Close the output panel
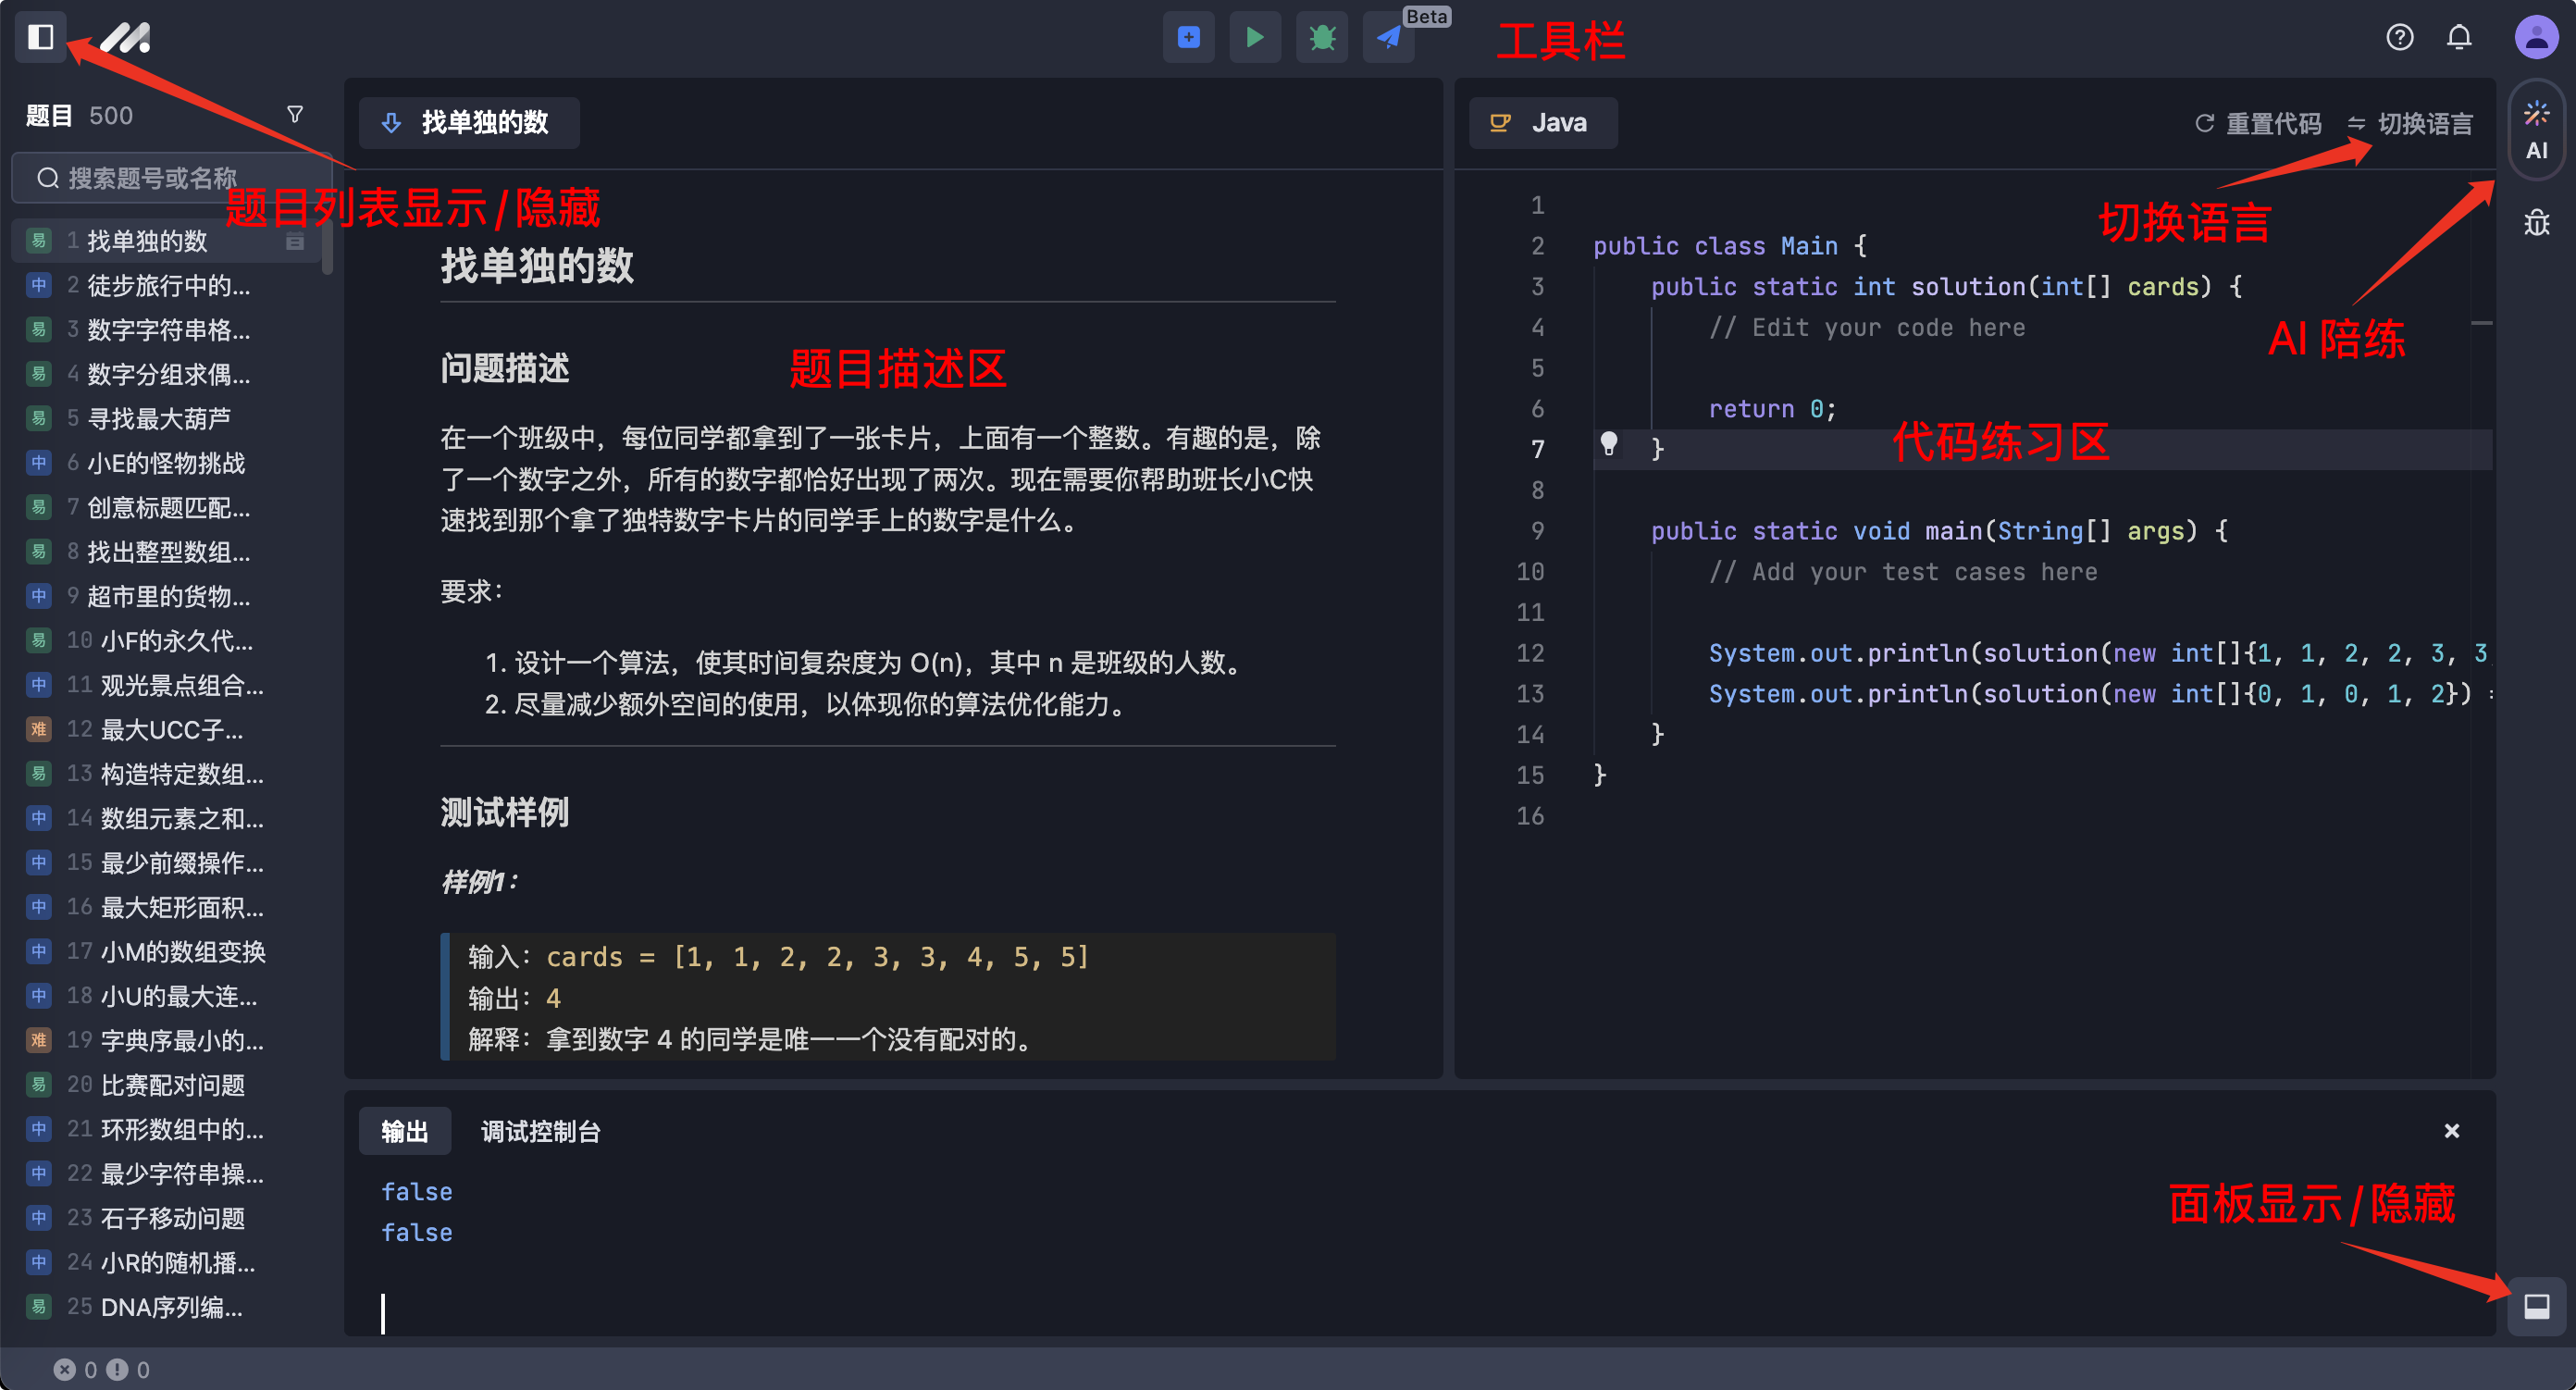Viewport: 2576px width, 1390px height. pyautogui.click(x=2451, y=1130)
